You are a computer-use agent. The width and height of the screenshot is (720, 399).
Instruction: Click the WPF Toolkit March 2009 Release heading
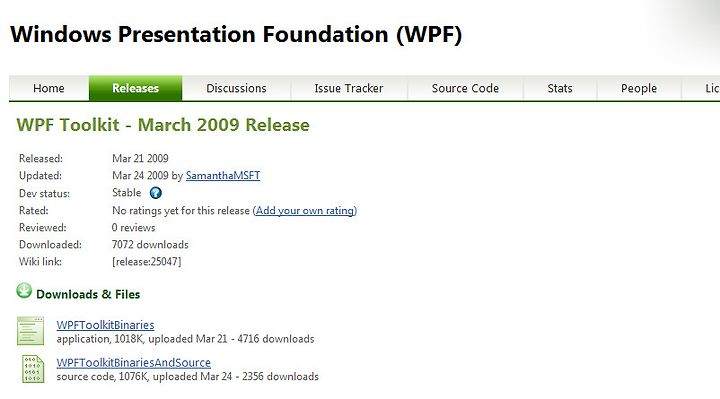pos(163,125)
